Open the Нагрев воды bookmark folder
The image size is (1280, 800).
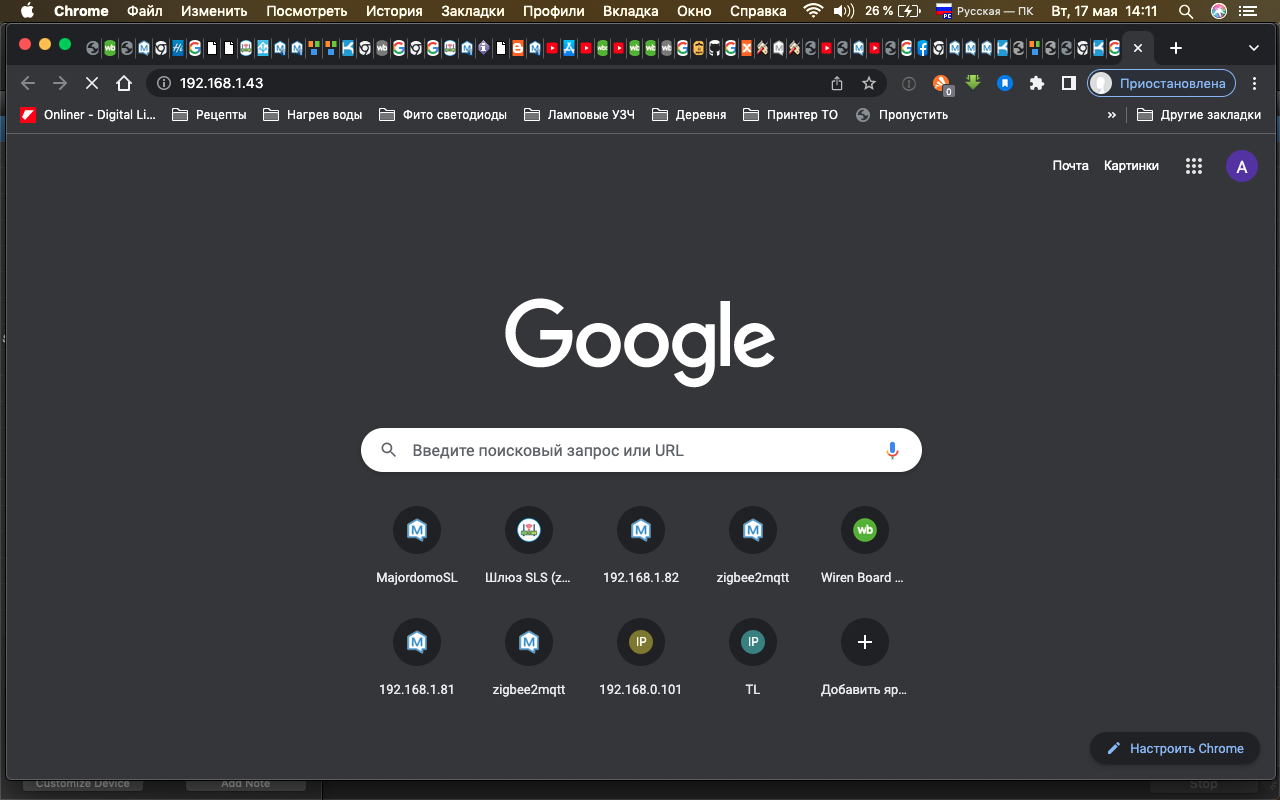[312, 115]
